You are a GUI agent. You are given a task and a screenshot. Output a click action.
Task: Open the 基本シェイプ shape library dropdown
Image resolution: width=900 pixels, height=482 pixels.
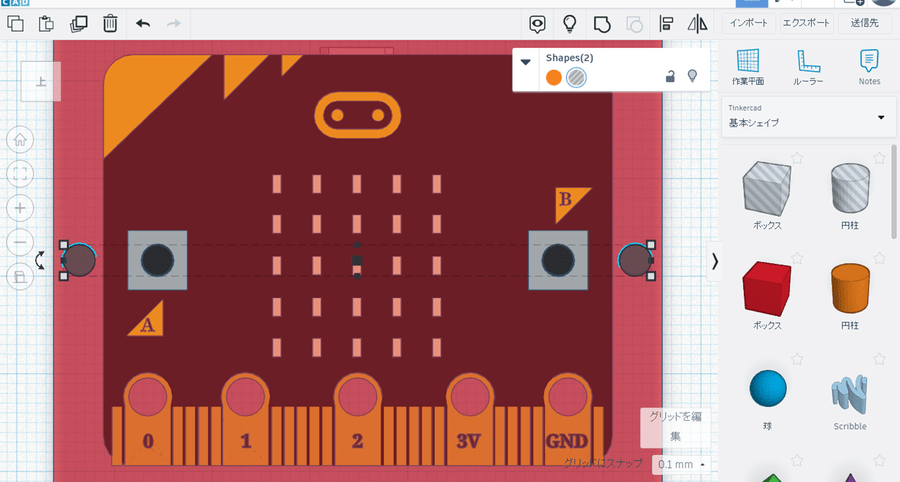pos(808,117)
